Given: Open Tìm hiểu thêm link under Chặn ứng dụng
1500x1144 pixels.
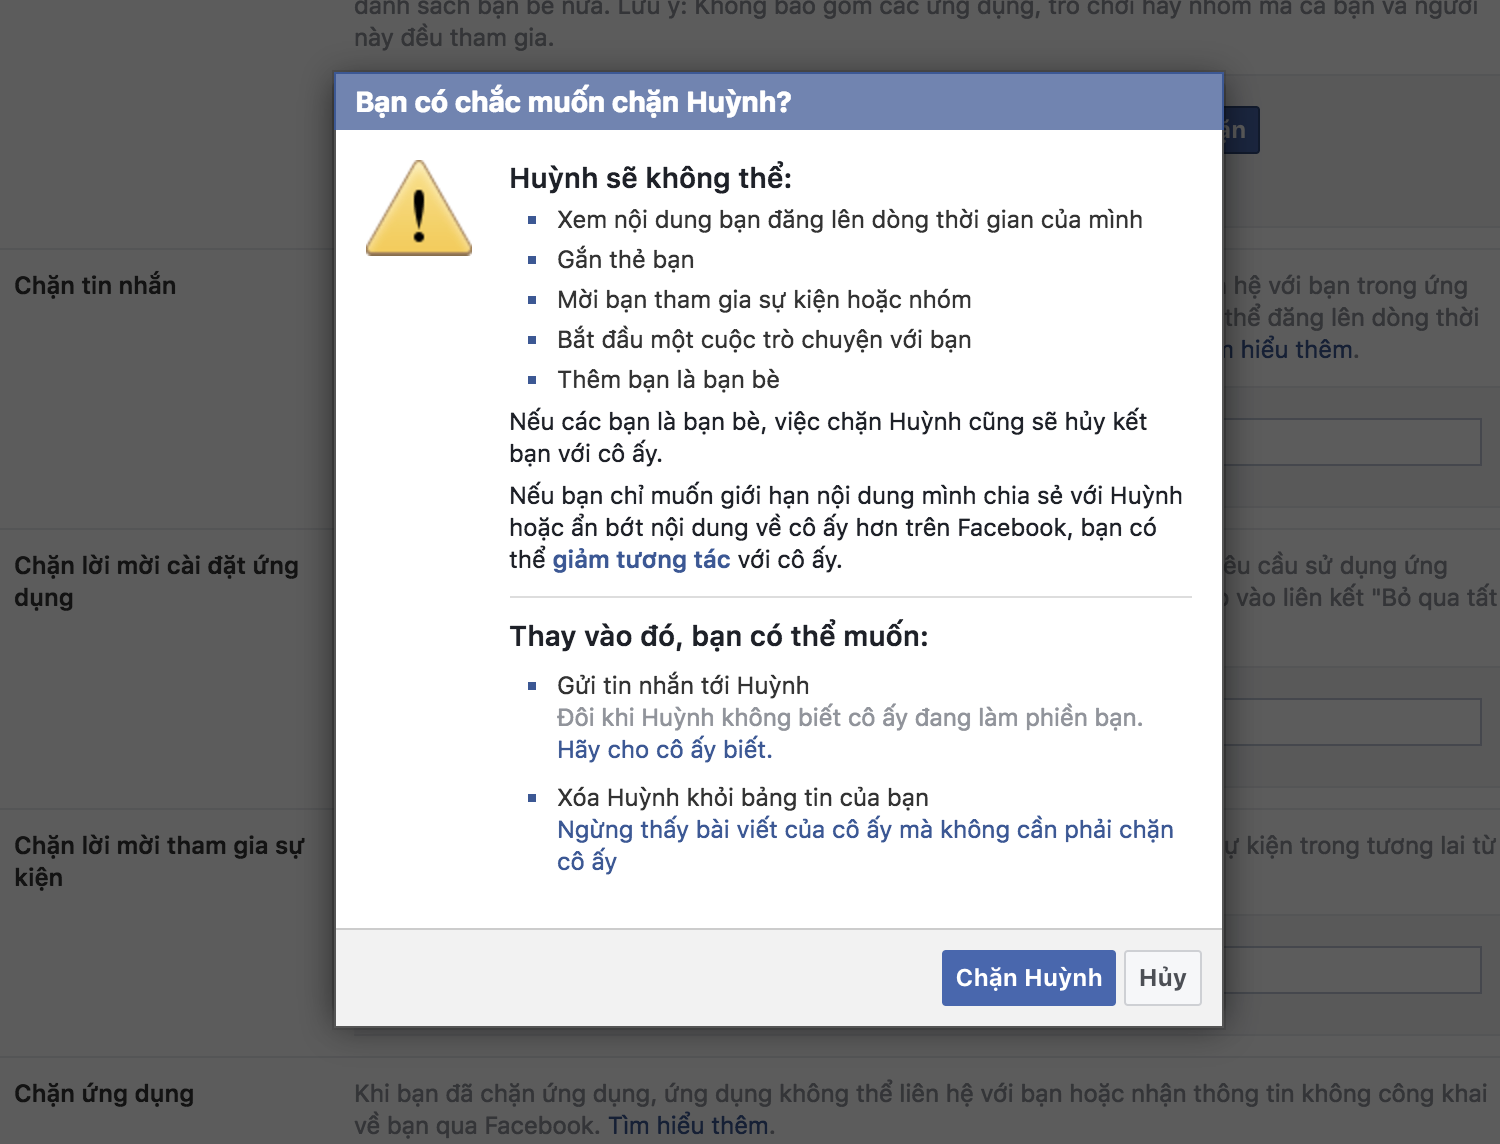Looking at the screenshot, I should coord(689,1126).
